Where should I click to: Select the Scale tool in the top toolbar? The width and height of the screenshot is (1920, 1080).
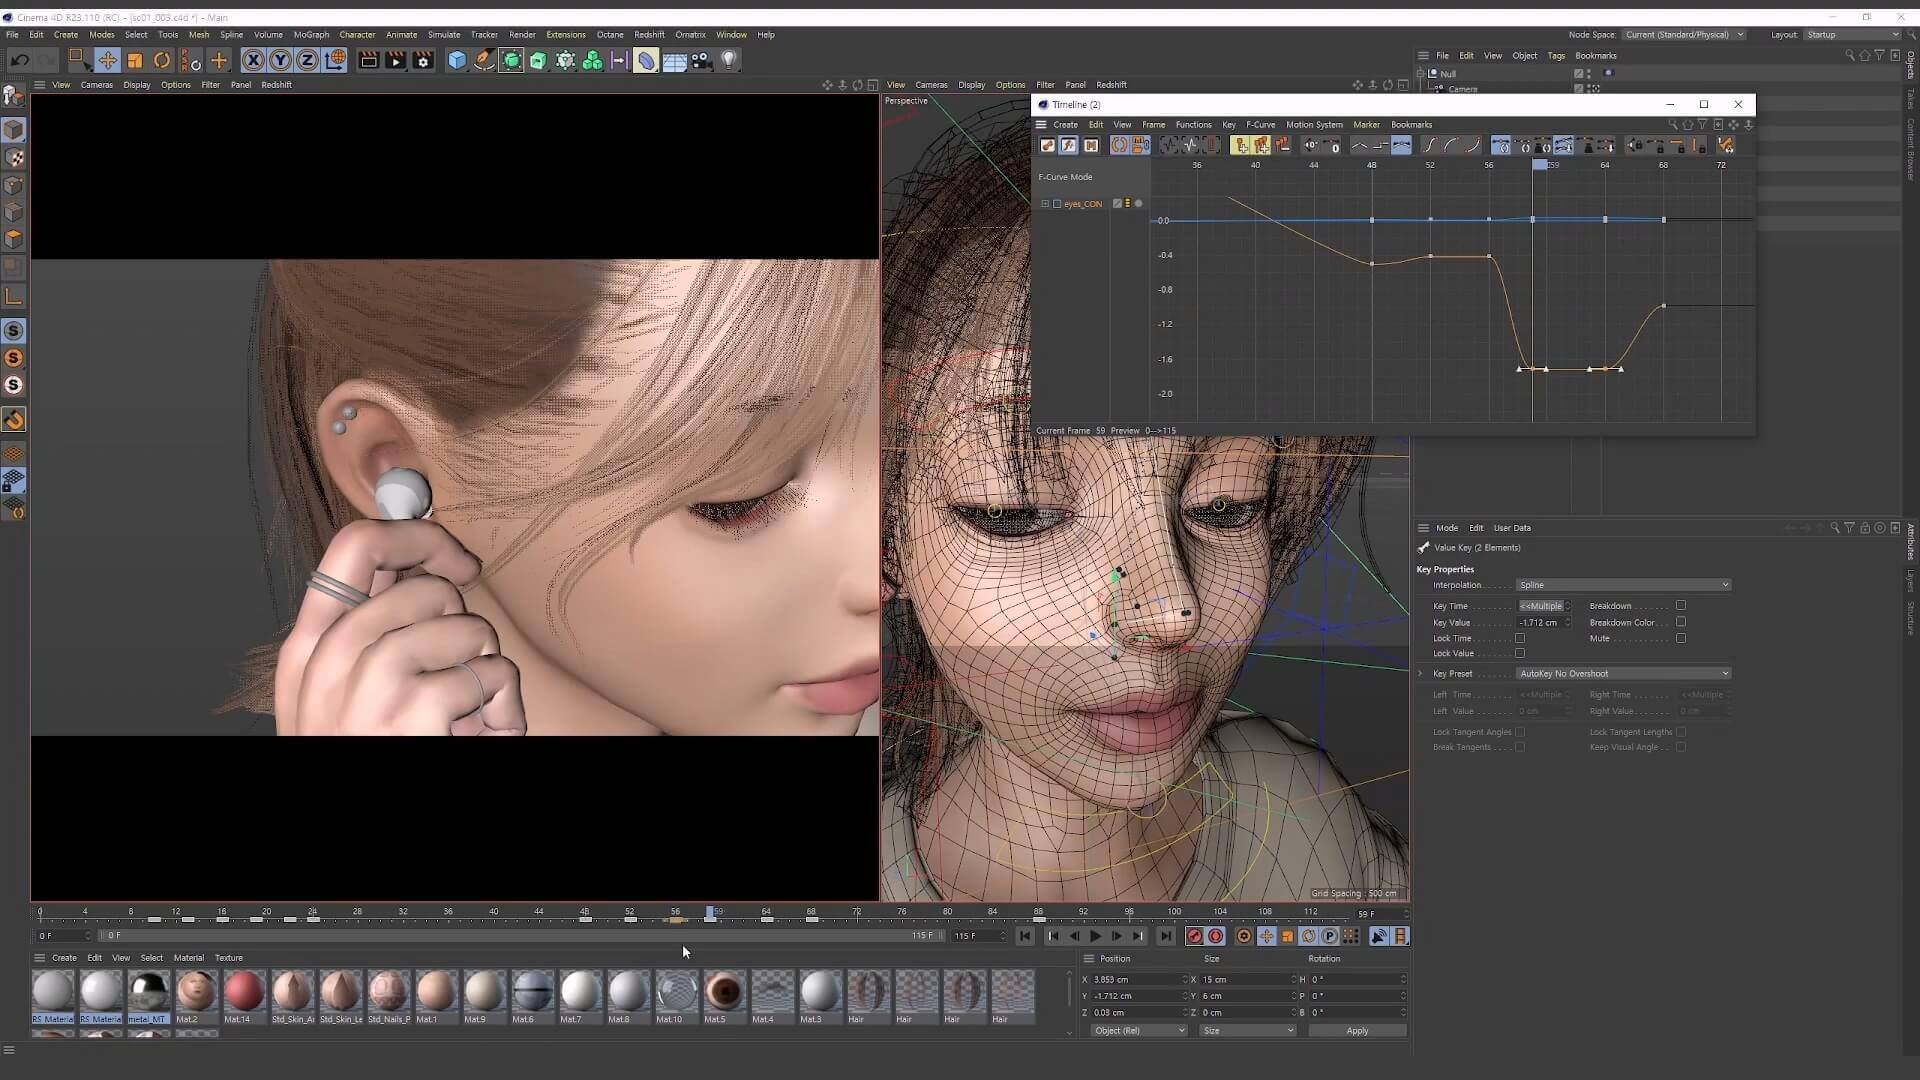[135, 61]
